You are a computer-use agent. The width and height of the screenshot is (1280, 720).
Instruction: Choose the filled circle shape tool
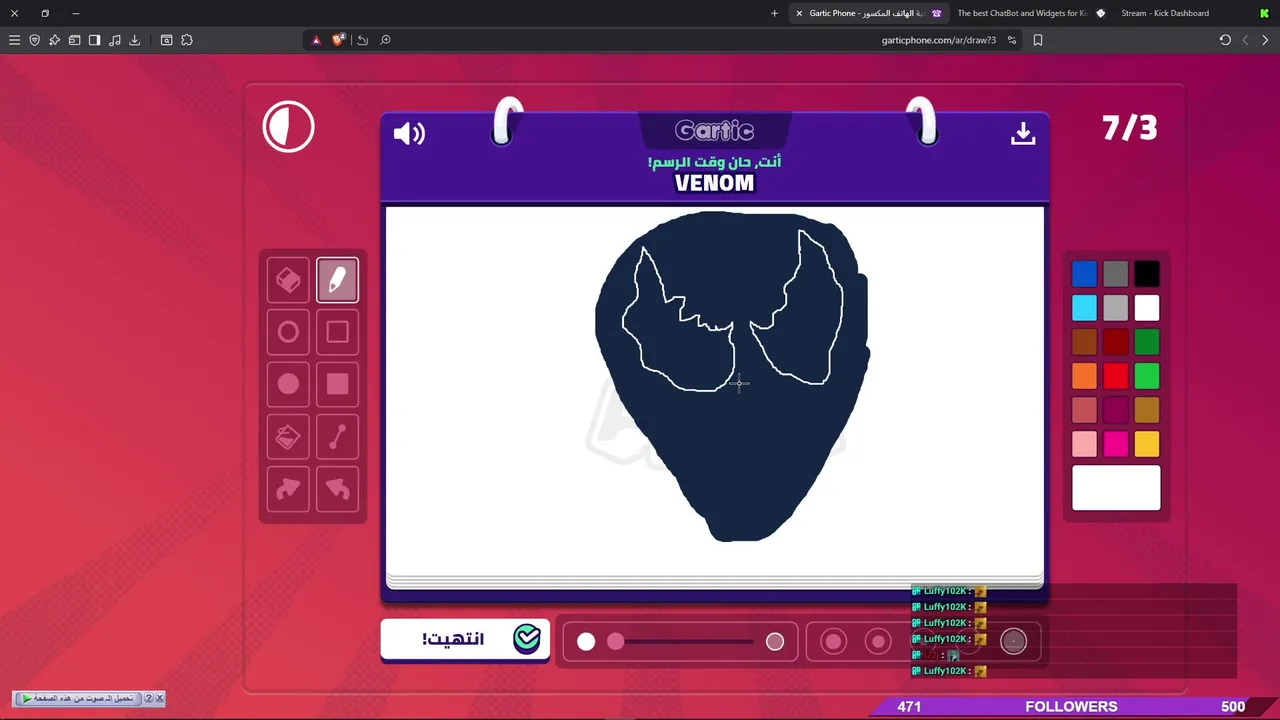pos(288,384)
